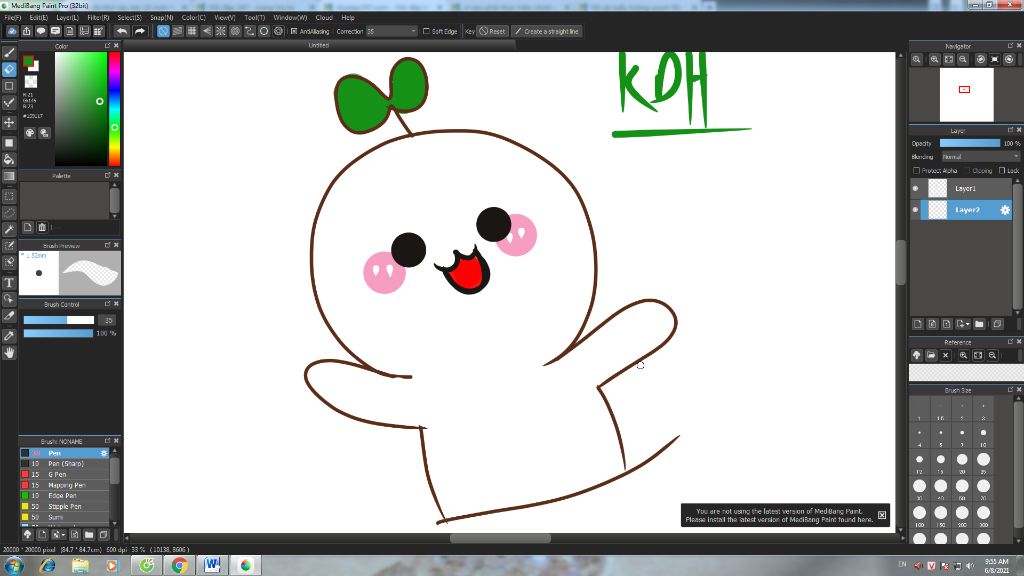The width and height of the screenshot is (1024, 576).
Task: Enable the grid snap icon
Action: tap(192, 31)
